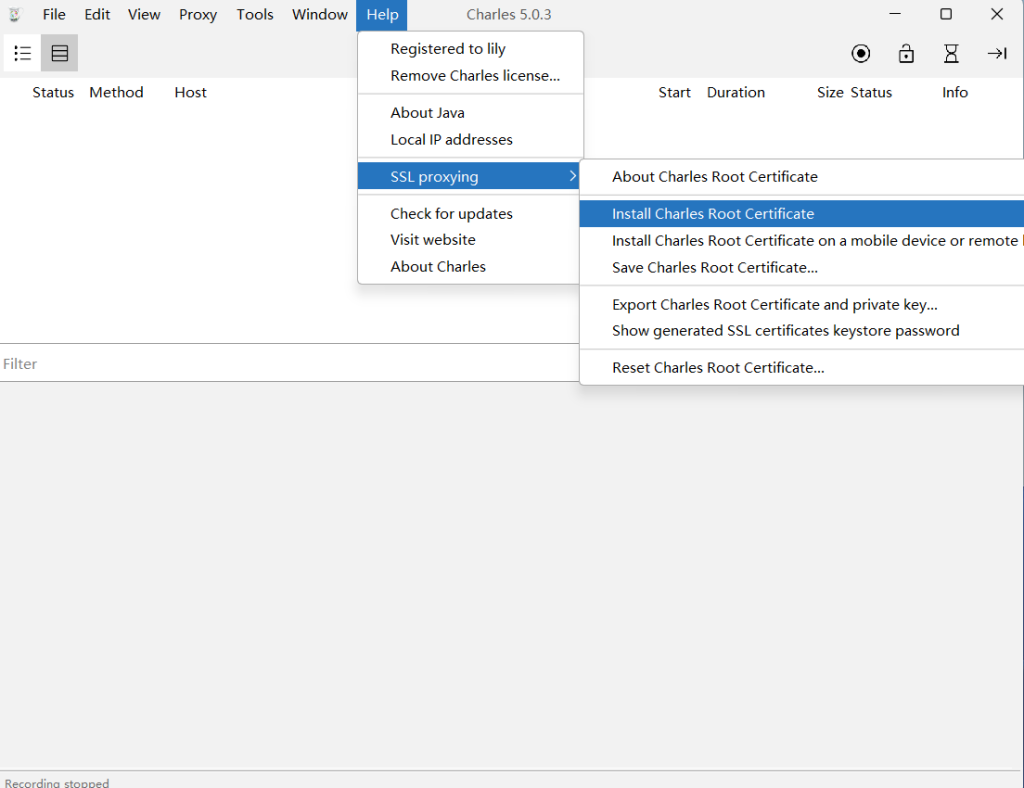Toggle the SSL proxying padlock icon

(906, 54)
